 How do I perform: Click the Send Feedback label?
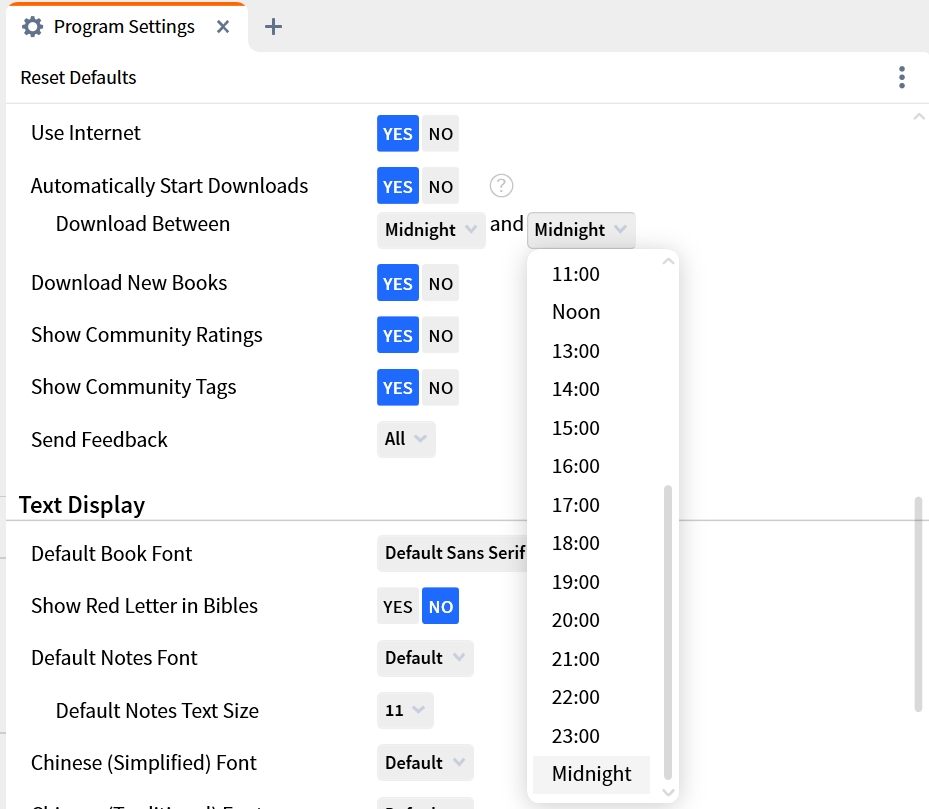coord(100,440)
